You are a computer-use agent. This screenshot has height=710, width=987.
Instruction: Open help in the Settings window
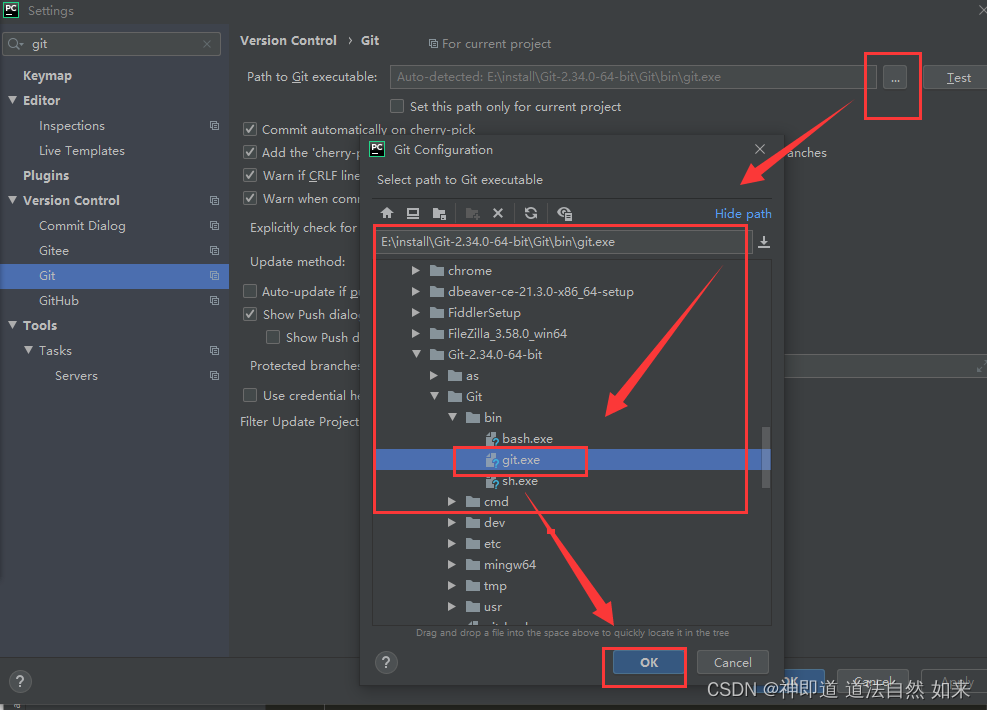(x=20, y=681)
